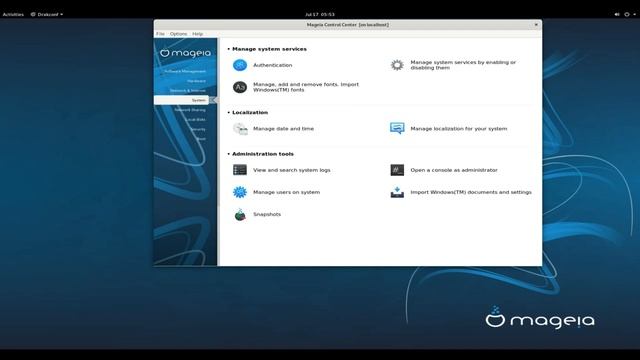
Task: Click the Mageia logo in sidebar
Action: [x=186, y=53]
